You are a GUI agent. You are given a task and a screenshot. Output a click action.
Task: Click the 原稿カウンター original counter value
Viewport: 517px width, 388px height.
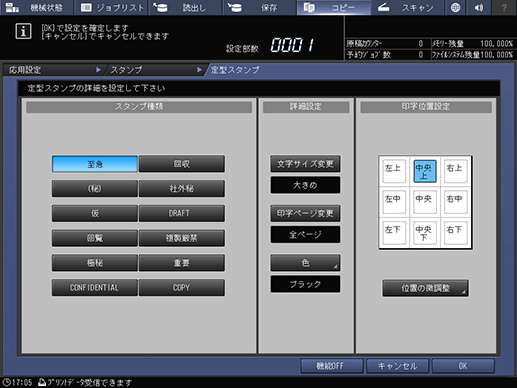click(421, 44)
